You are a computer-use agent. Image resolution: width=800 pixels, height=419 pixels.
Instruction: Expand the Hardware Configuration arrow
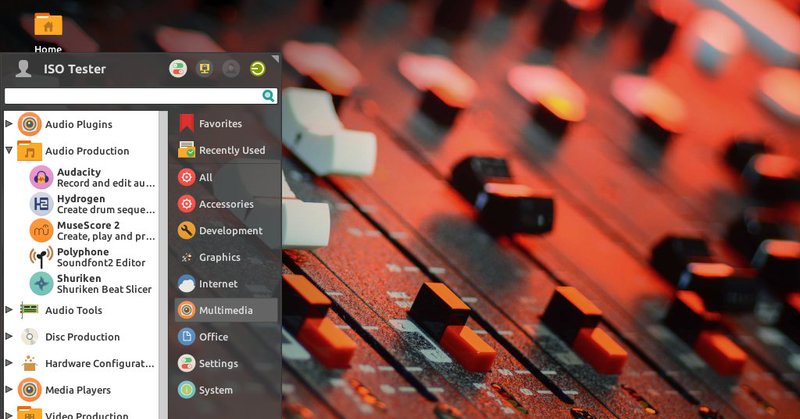[9, 362]
